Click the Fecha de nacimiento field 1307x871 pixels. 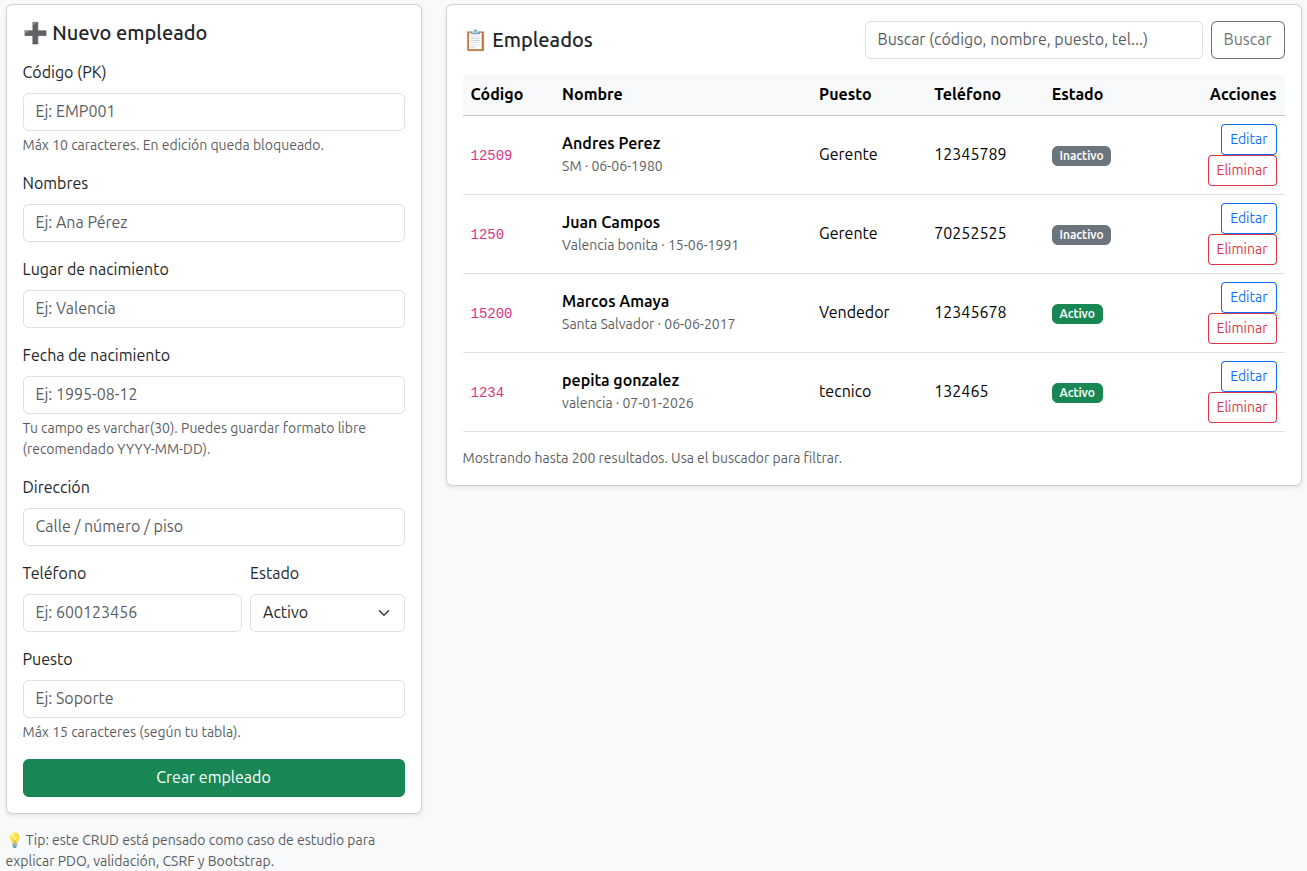(213, 395)
